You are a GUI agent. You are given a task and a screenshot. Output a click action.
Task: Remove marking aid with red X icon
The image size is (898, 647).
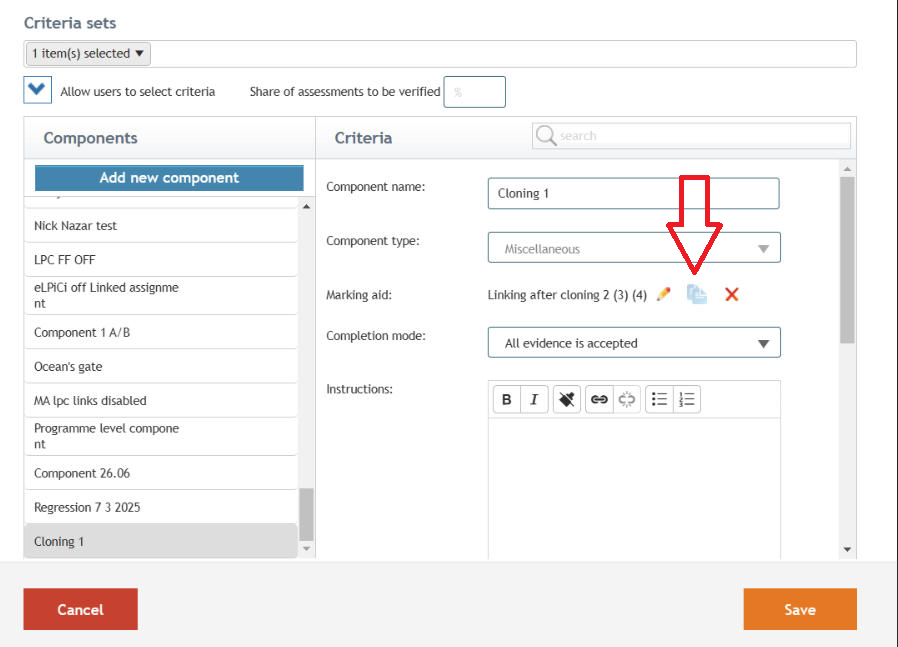[731, 294]
